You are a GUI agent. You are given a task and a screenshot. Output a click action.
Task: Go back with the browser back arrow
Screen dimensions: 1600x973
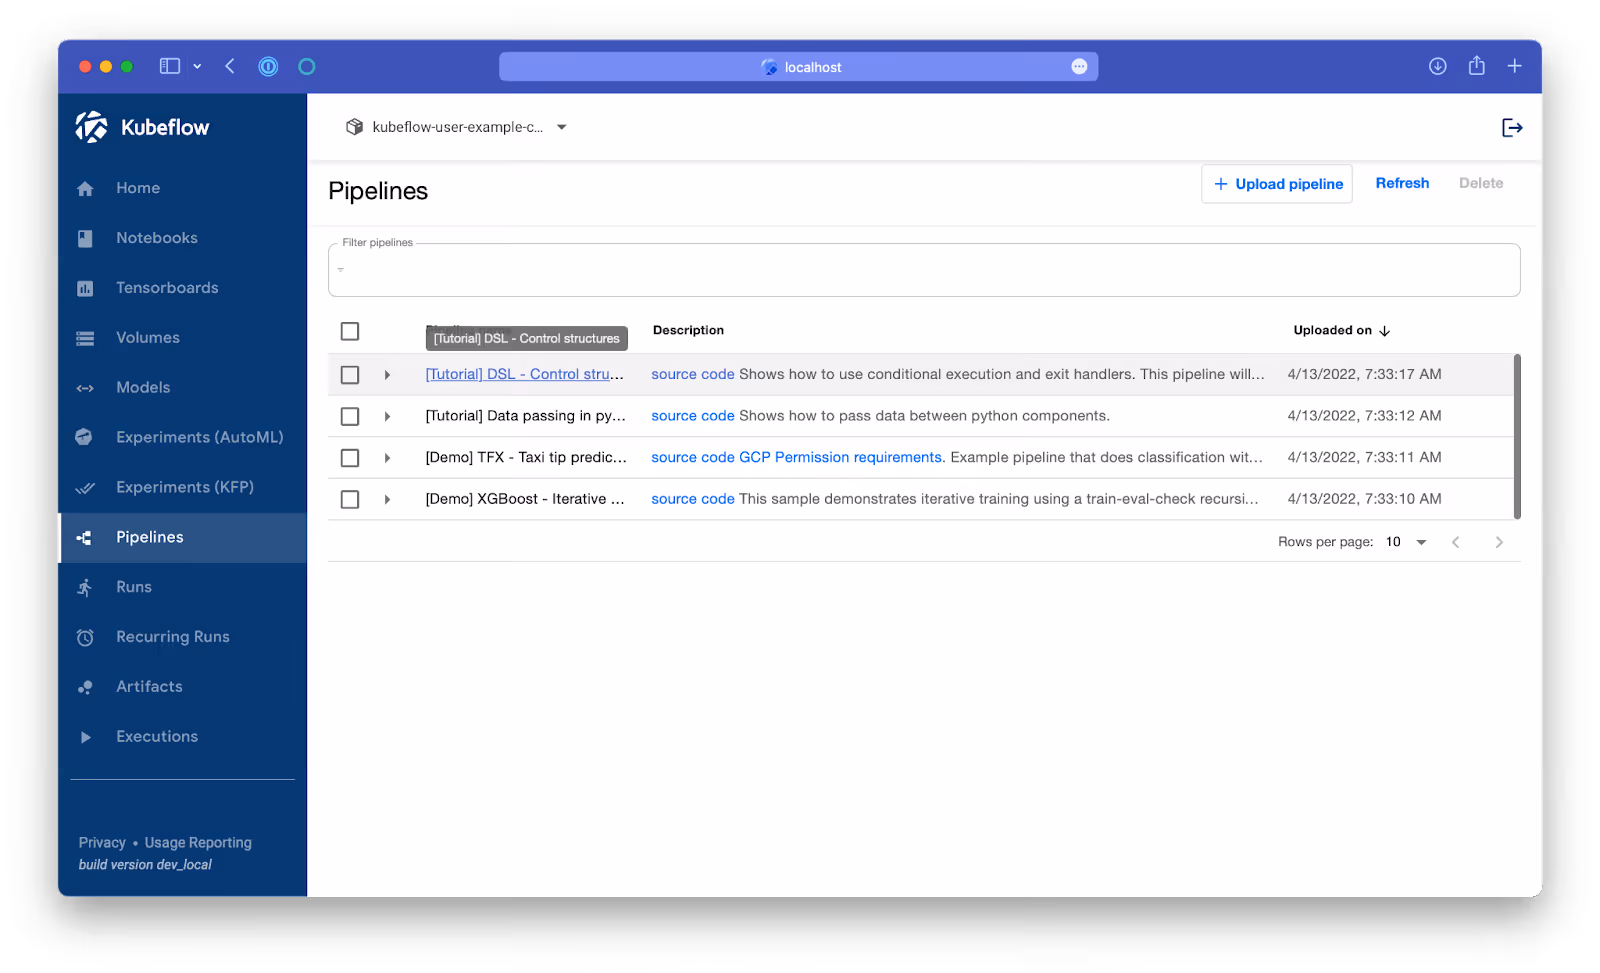[x=230, y=66]
